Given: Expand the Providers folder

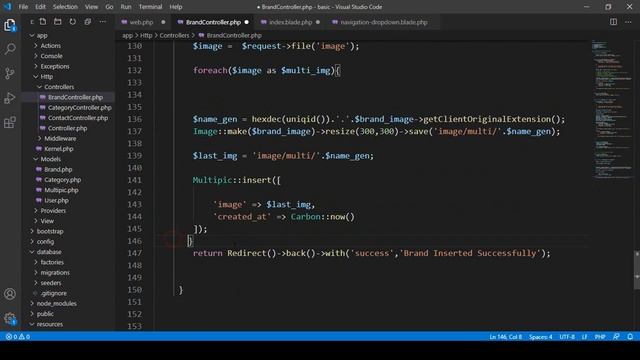Looking at the screenshot, I should [x=53, y=211].
